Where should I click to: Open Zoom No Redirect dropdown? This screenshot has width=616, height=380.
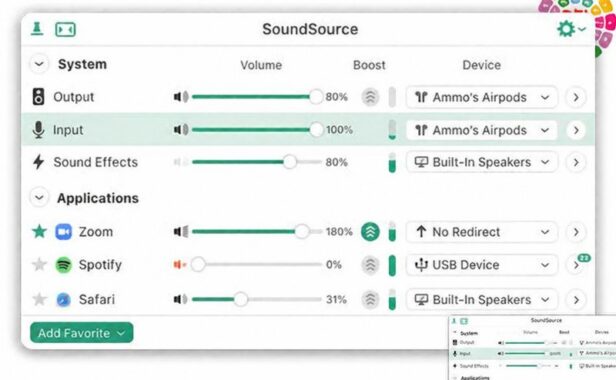482,232
